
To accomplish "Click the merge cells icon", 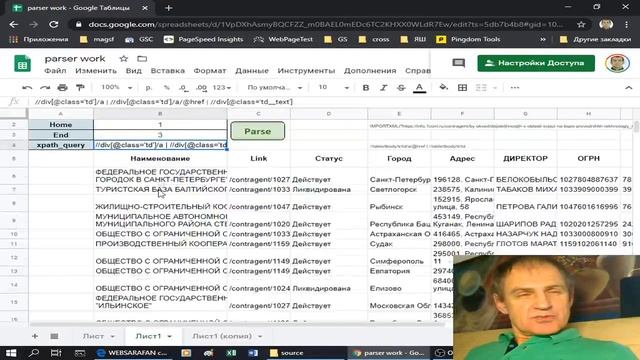I will (481, 88).
